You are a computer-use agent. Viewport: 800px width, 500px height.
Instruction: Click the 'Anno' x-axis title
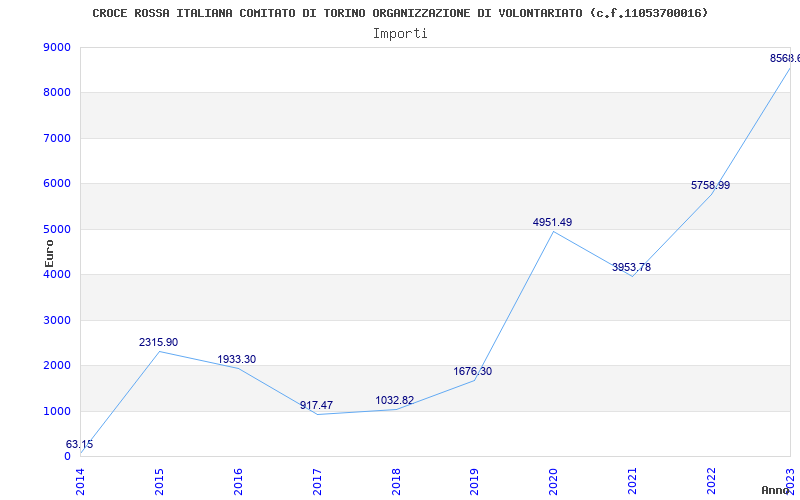776,490
